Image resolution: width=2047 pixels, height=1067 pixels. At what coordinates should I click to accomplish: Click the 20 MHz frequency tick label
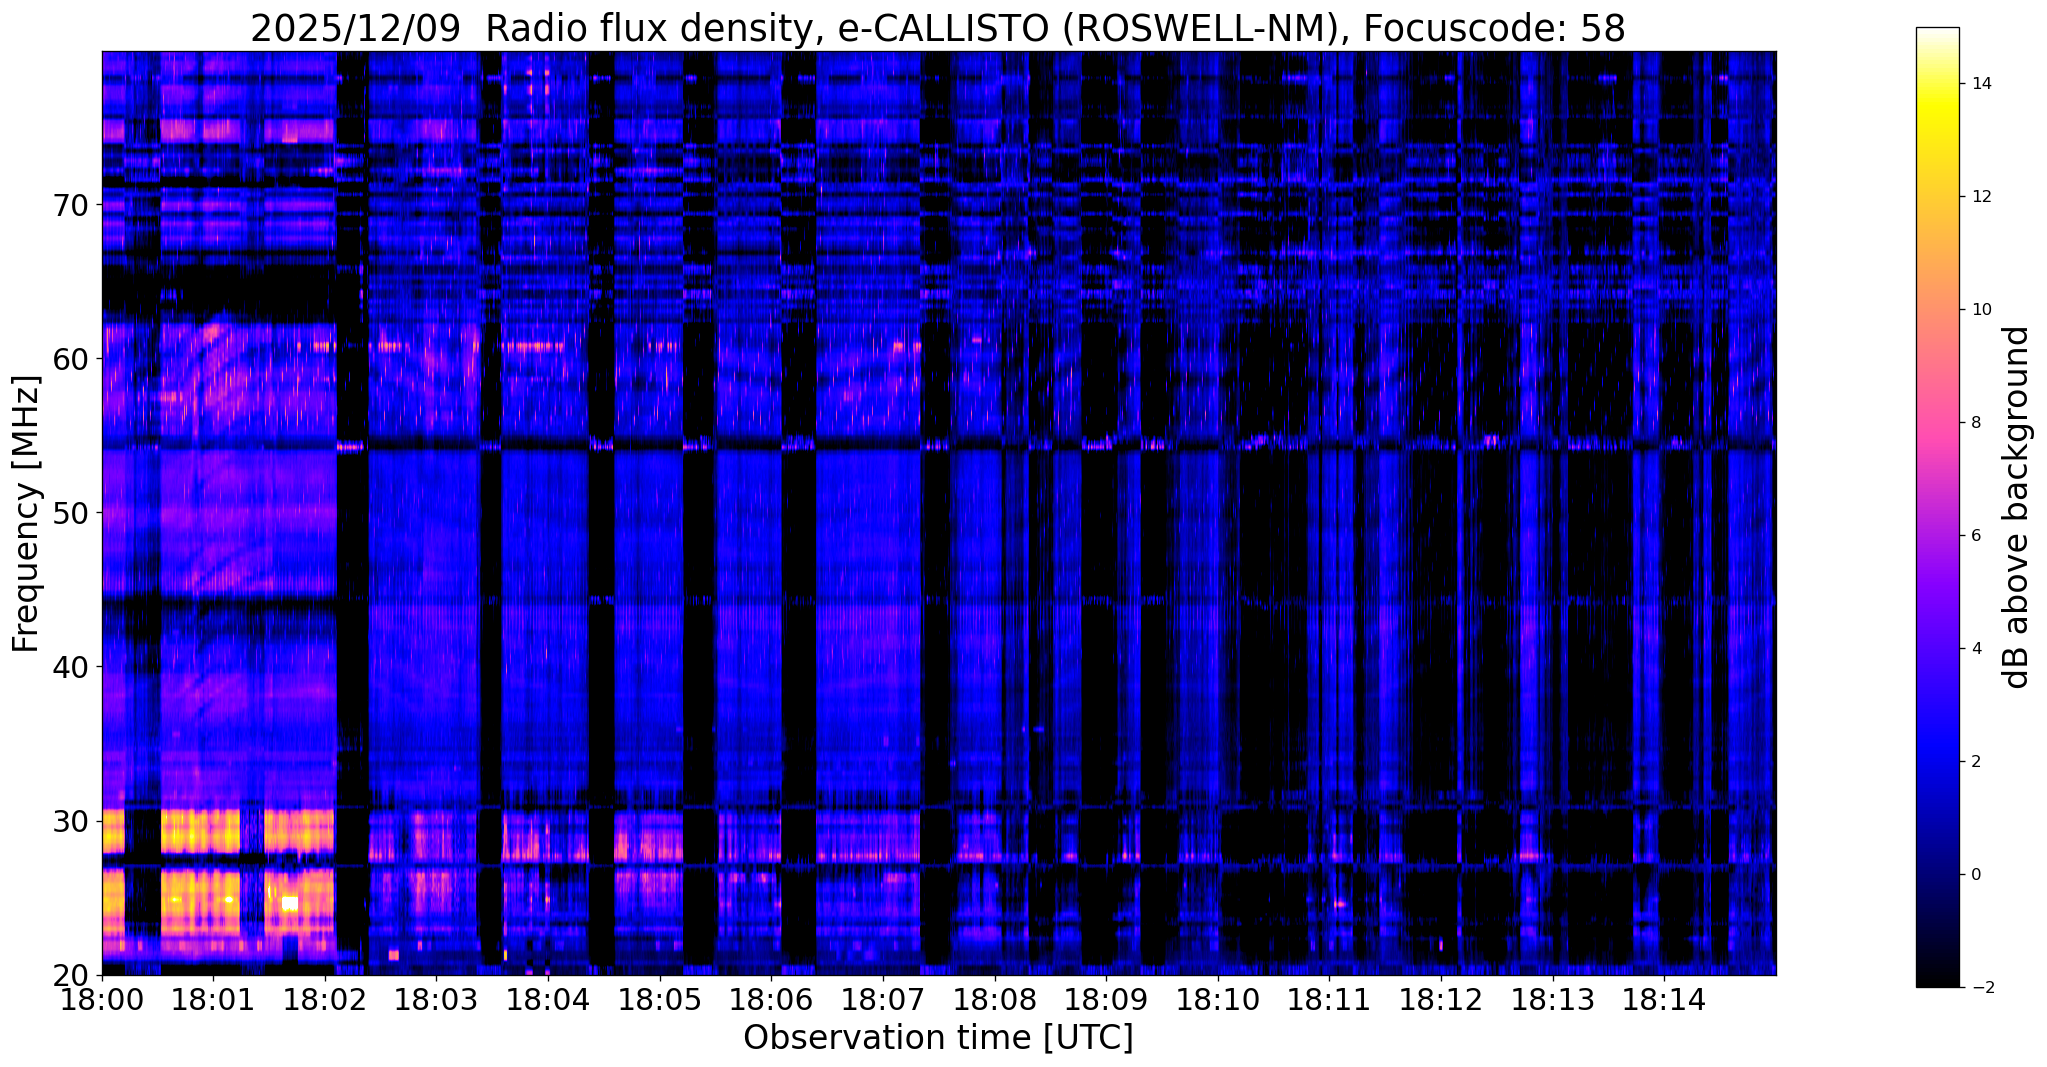tap(73, 976)
